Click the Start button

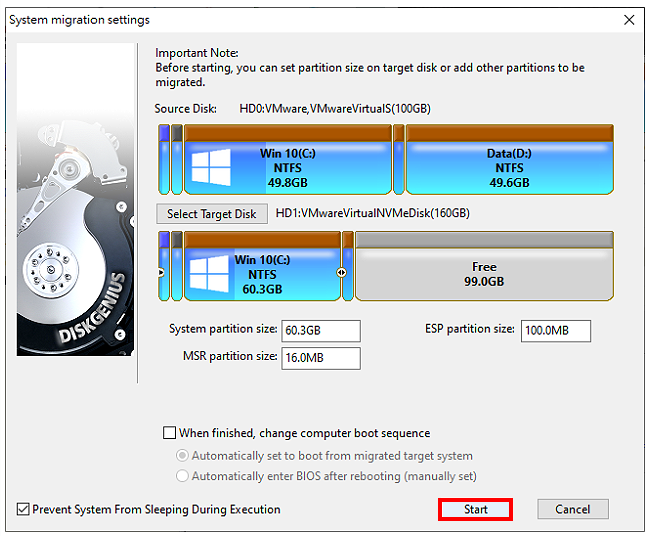475,509
